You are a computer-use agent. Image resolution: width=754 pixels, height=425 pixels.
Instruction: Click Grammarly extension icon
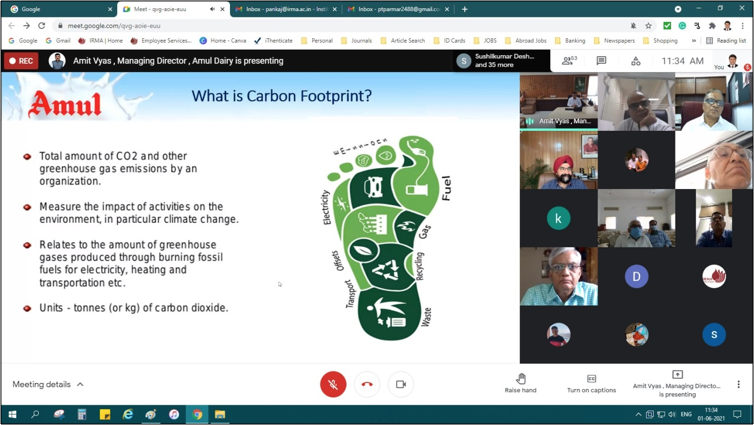682,25
